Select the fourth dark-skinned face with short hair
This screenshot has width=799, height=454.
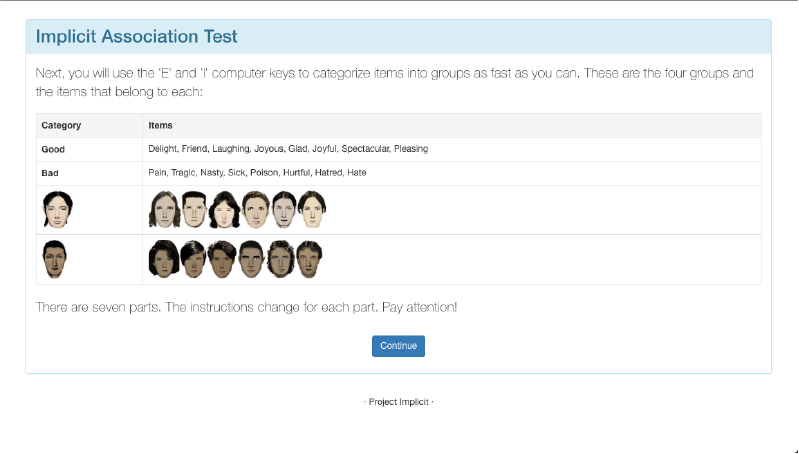(x=252, y=259)
